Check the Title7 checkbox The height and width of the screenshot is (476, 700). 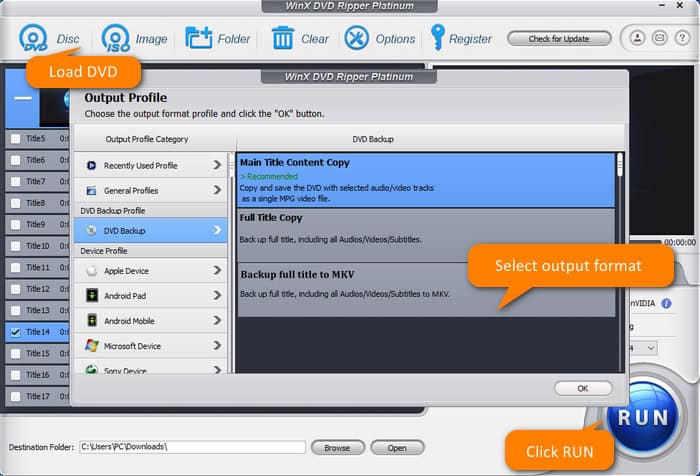(16, 182)
